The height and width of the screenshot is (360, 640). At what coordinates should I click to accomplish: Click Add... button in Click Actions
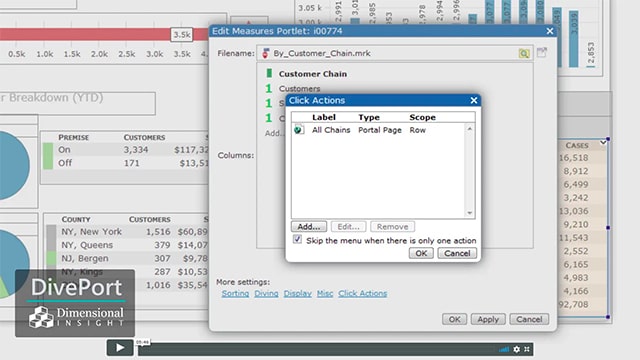[309, 227]
